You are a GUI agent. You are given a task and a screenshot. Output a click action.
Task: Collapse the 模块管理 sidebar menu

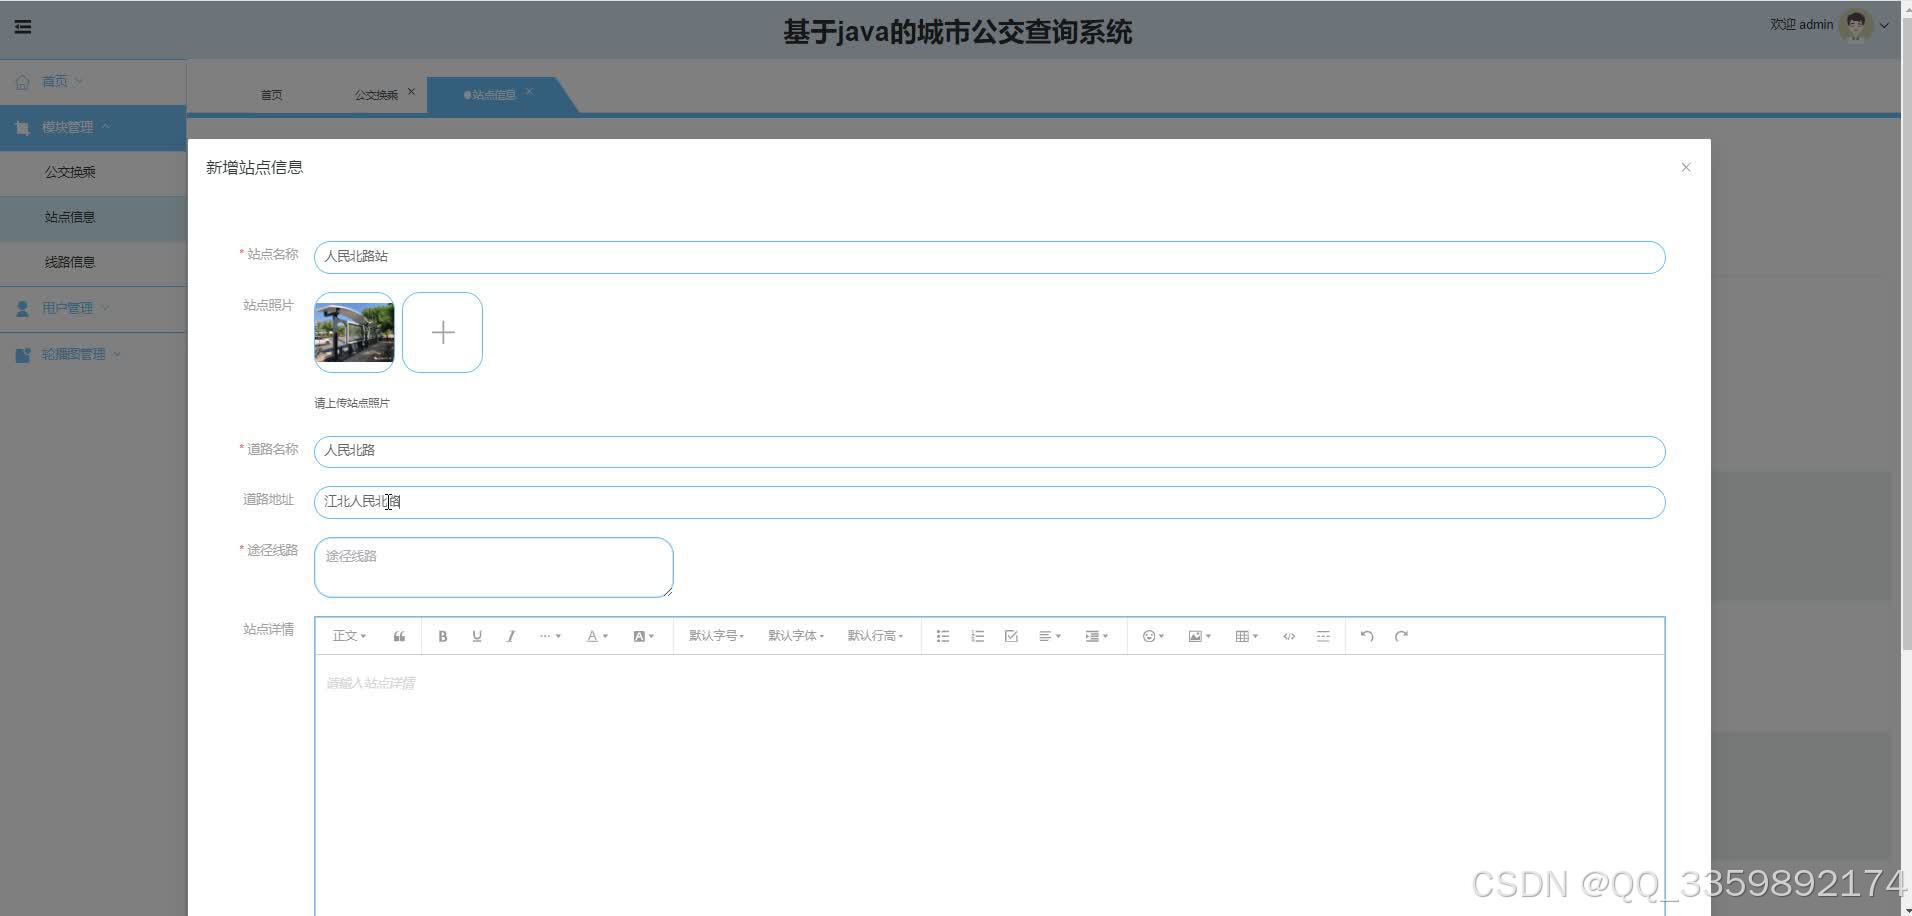click(x=93, y=127)
